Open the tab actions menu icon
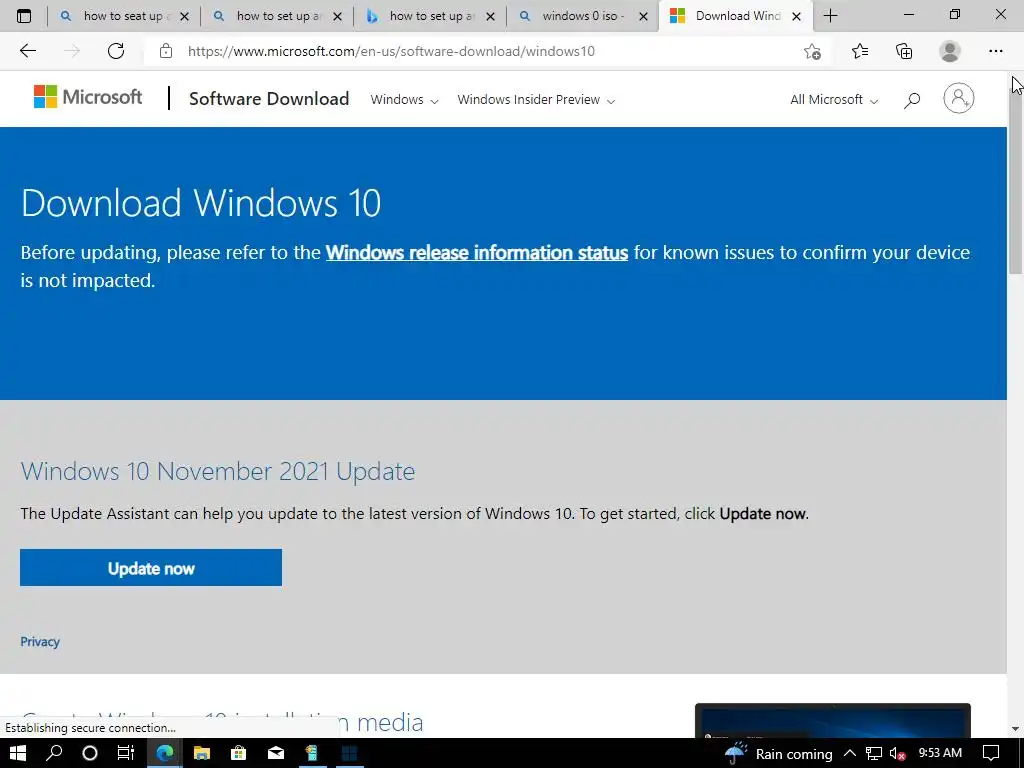 click(24, 16)
